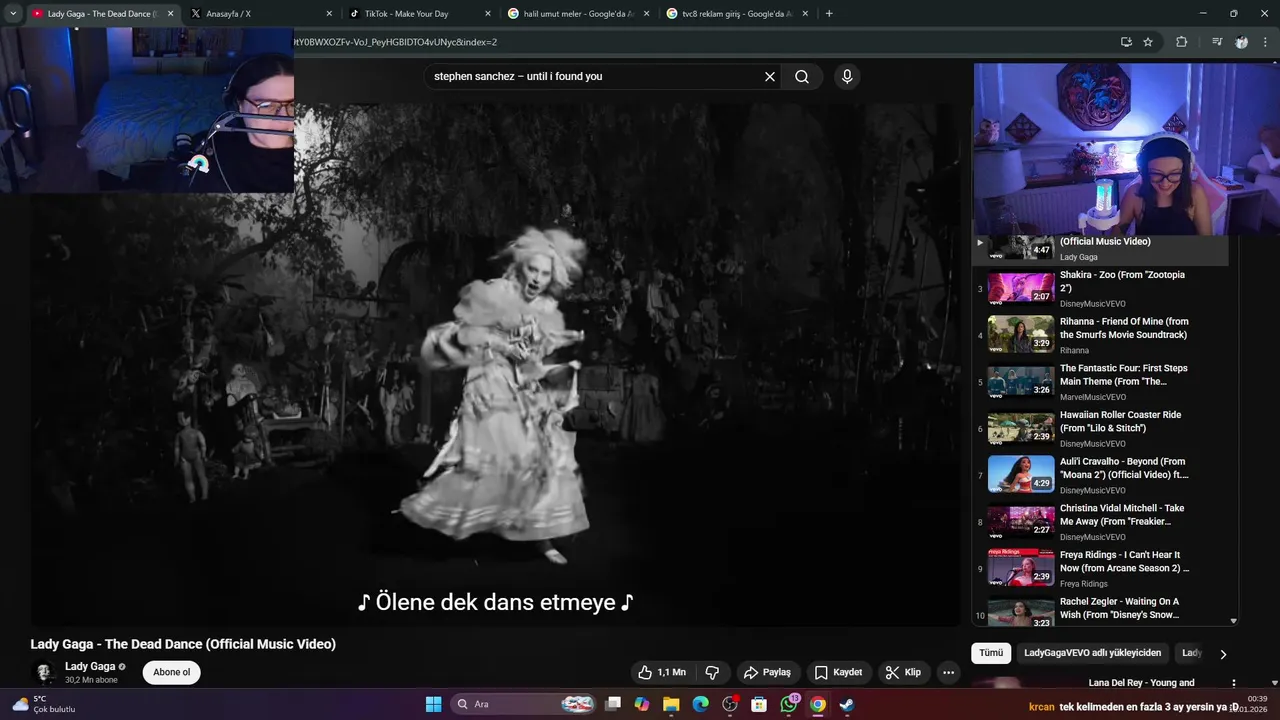Open Microsoft Edge from the taskbar
The height and width of the screenshot is (720, 1280).
point(700,704)
